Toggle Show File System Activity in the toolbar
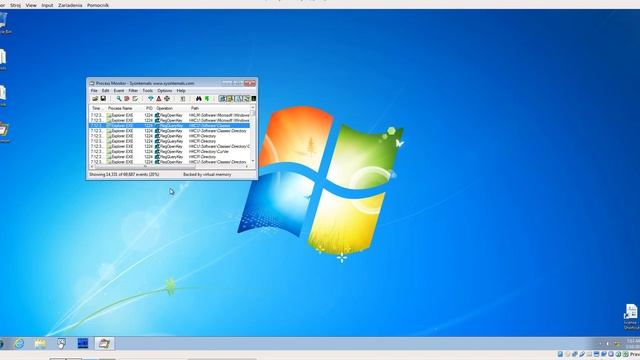This screenshot has height=360, width=640. click(x=230, y=98)
